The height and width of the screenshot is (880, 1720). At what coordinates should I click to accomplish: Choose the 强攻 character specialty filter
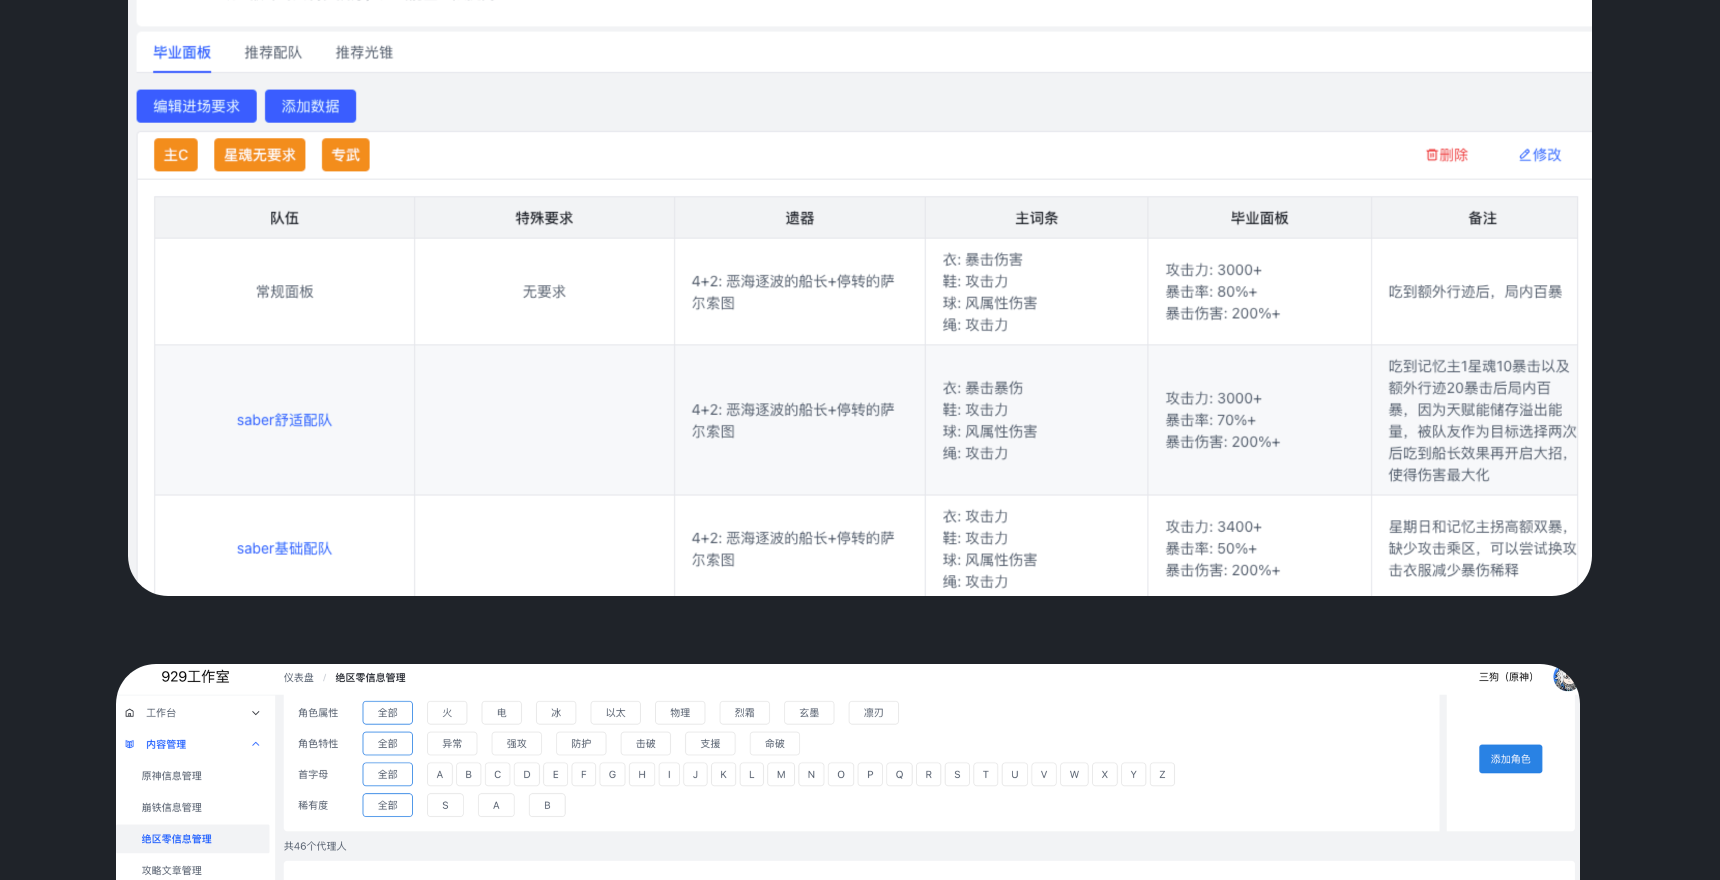(x=516, y=744)
